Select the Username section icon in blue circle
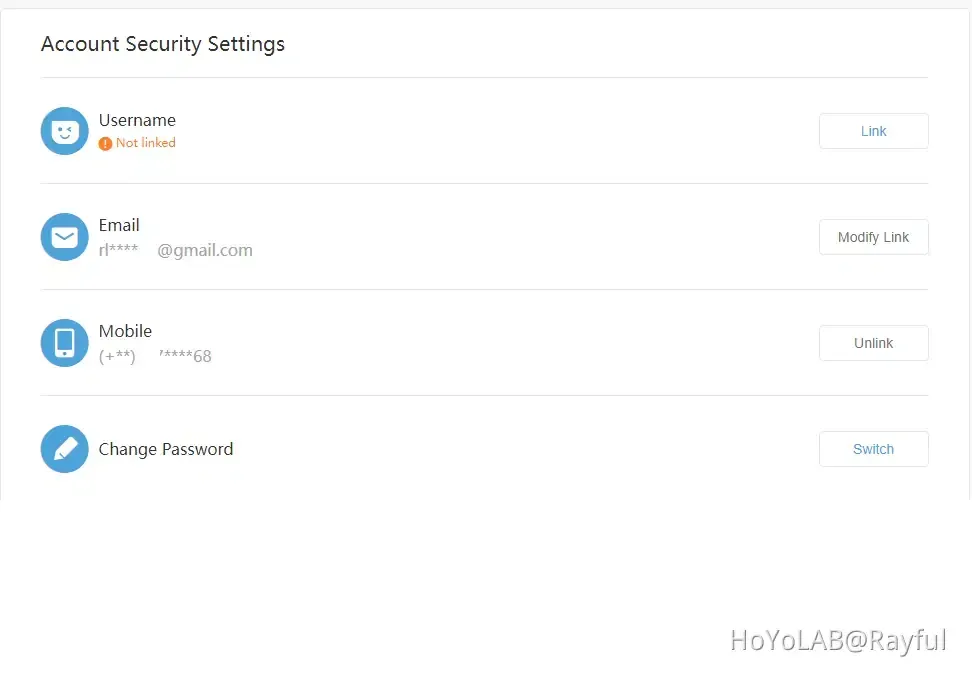The image size is (972, 684). pyautogui.click(x=64, y=130)
